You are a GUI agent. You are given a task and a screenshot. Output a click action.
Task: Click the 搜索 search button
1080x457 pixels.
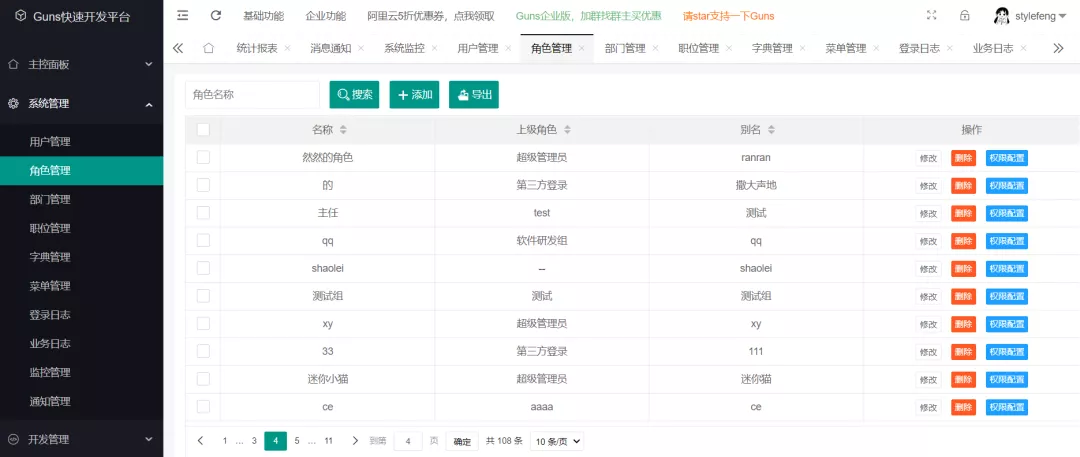click(x=354, y=94)
